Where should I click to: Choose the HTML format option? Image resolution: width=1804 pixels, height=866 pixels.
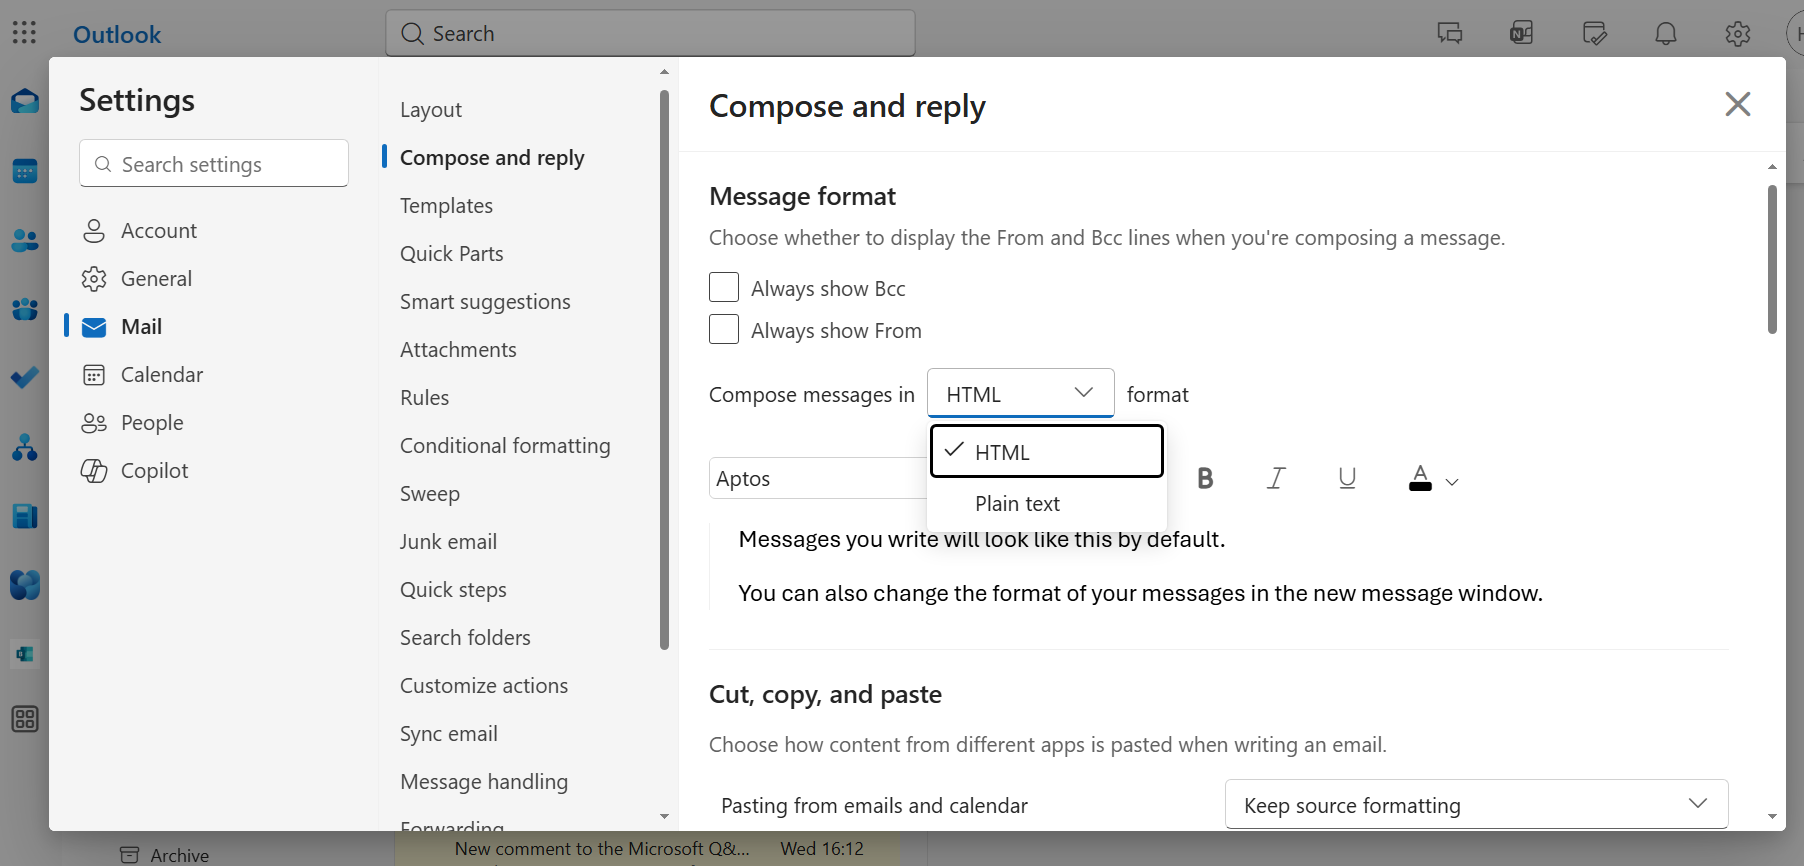coord(1047,452)
